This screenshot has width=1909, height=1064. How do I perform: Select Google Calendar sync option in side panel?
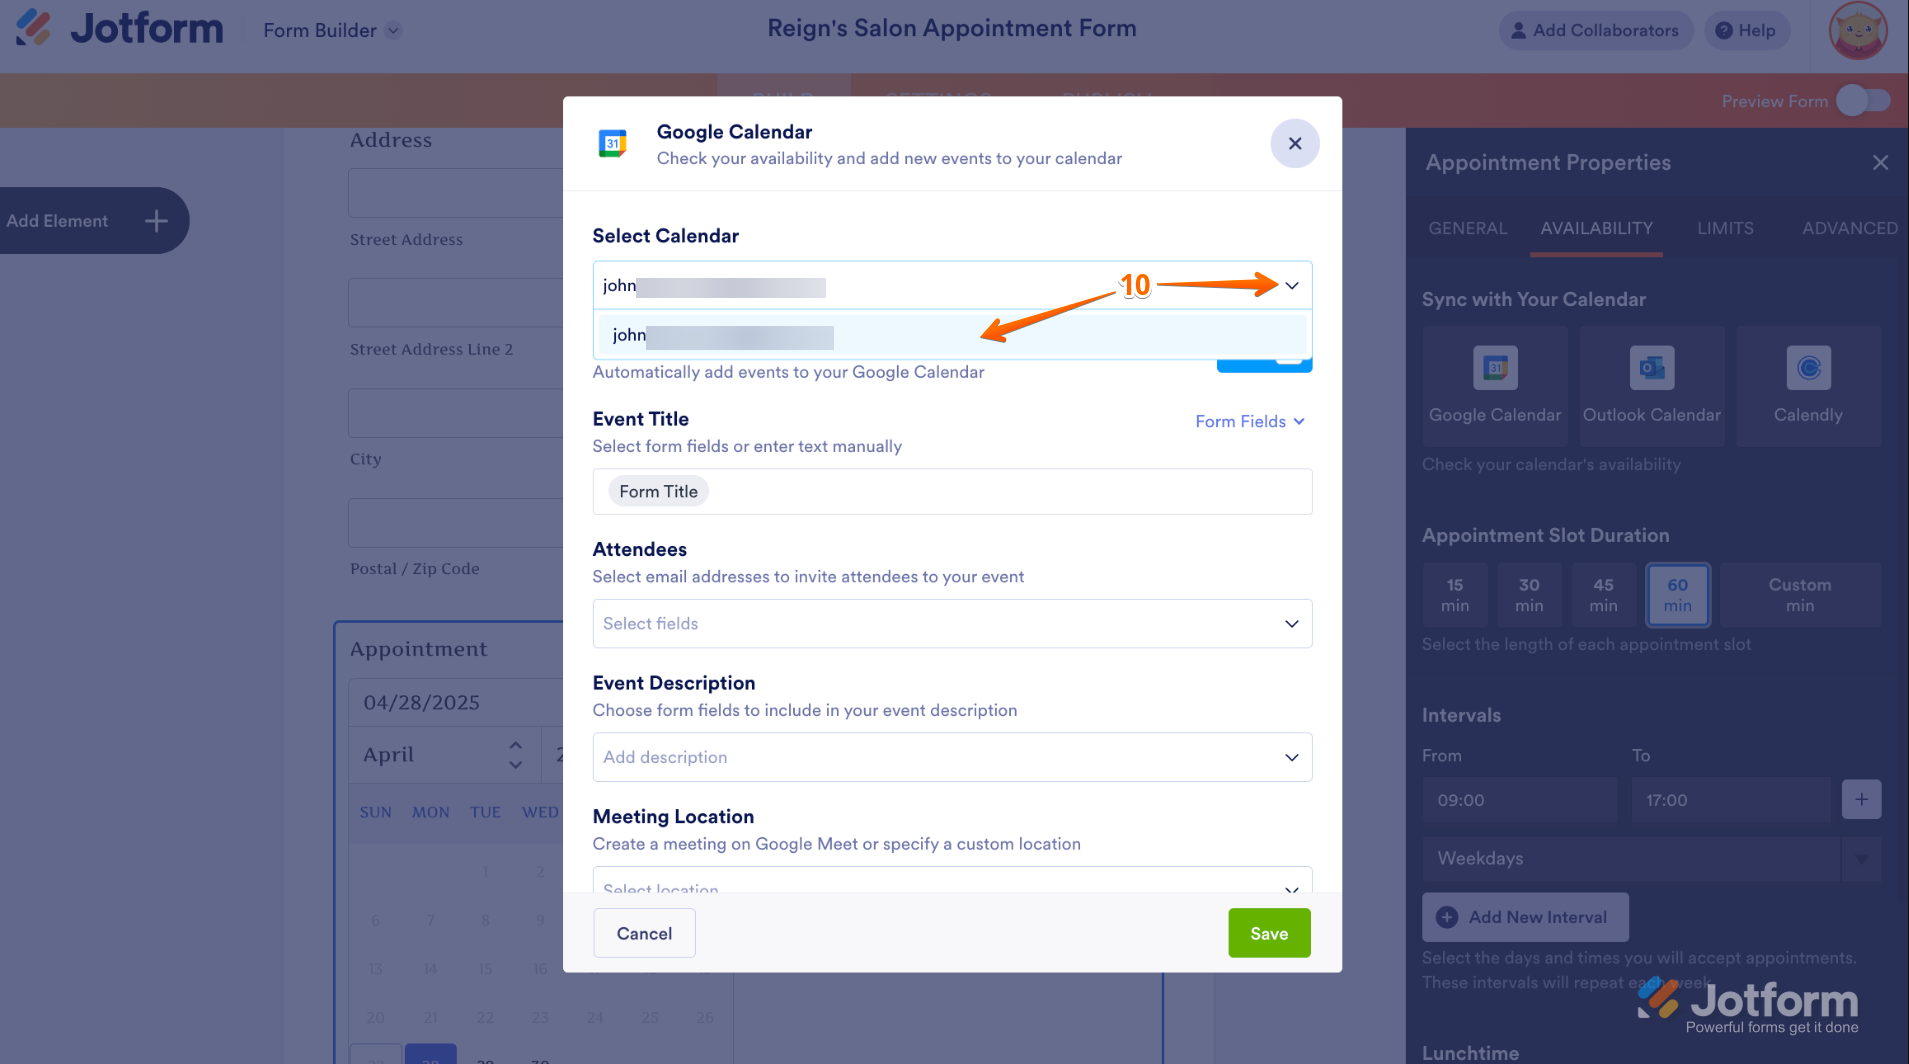[1495, 386]
